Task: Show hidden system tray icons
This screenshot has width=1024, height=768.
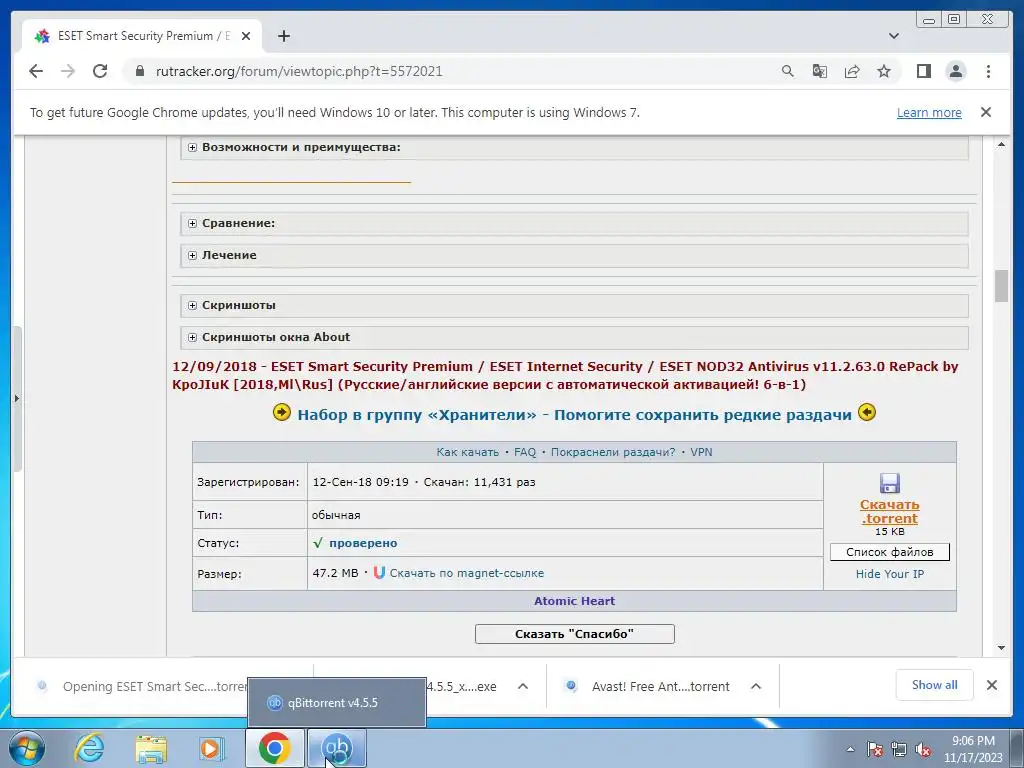Action: click(850, 749)
